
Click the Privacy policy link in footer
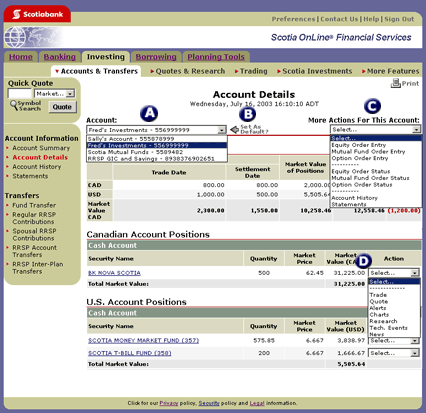click(x=169, y=403)
